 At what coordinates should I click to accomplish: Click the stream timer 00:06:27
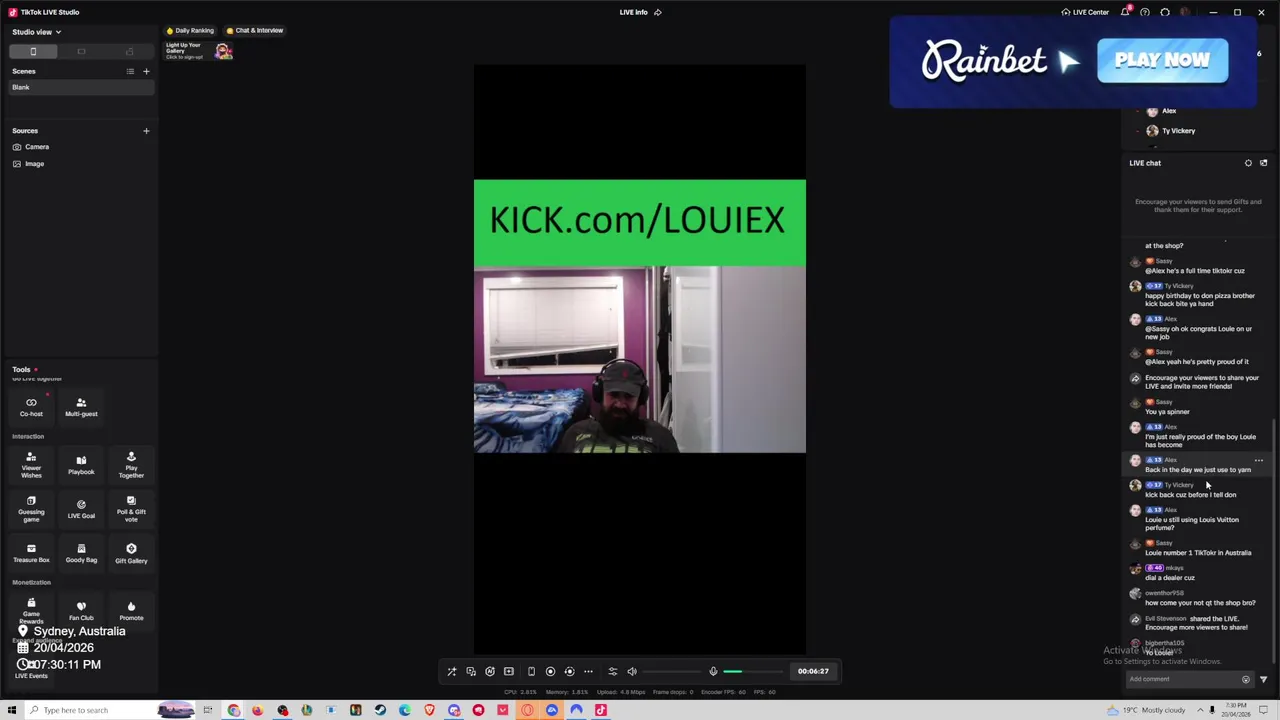pos(813,671)
